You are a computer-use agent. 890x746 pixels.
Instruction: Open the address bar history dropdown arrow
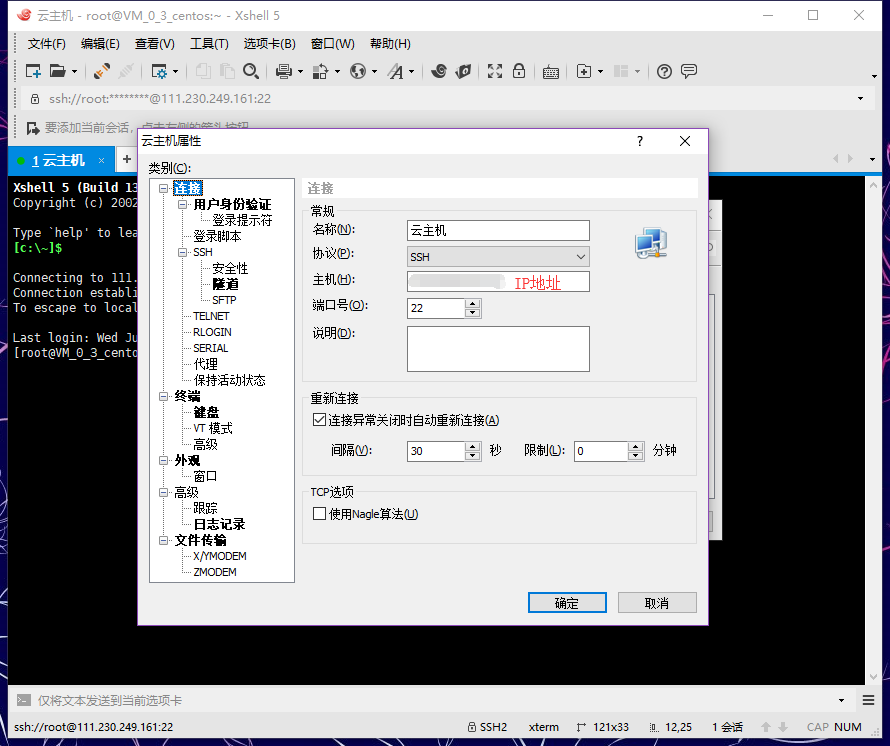point(860,99)
